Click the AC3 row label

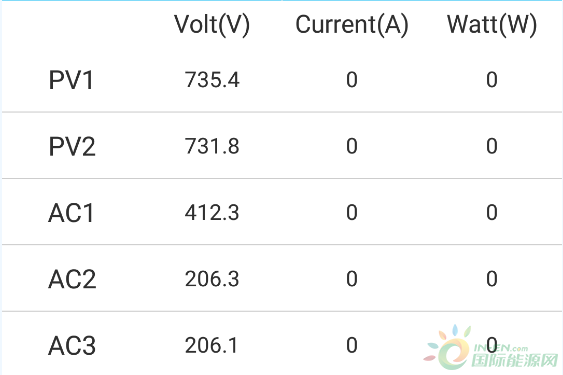pyautogui.click(x=72, y=346)
